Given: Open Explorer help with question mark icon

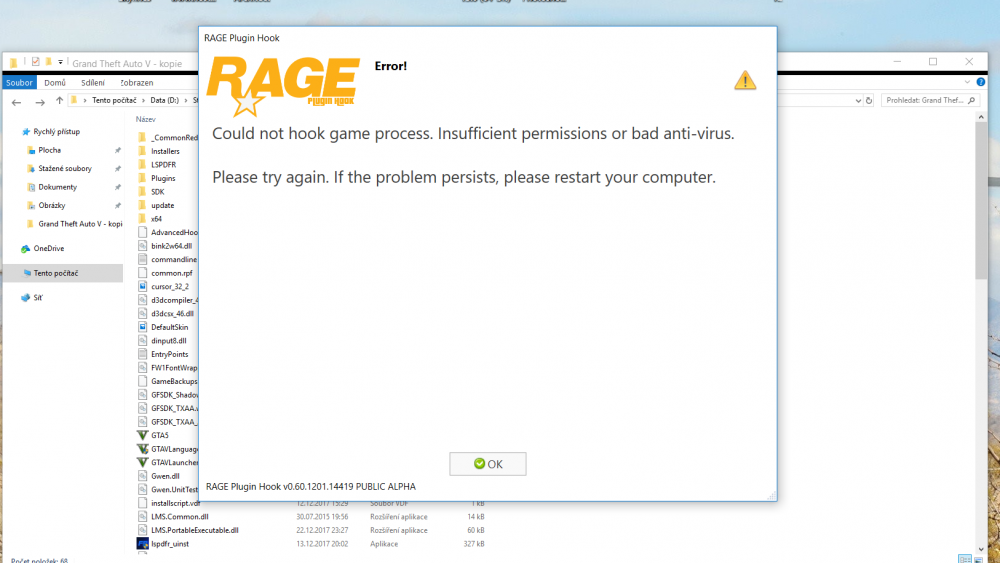Looking at the screenshot, I should [981, 82].
